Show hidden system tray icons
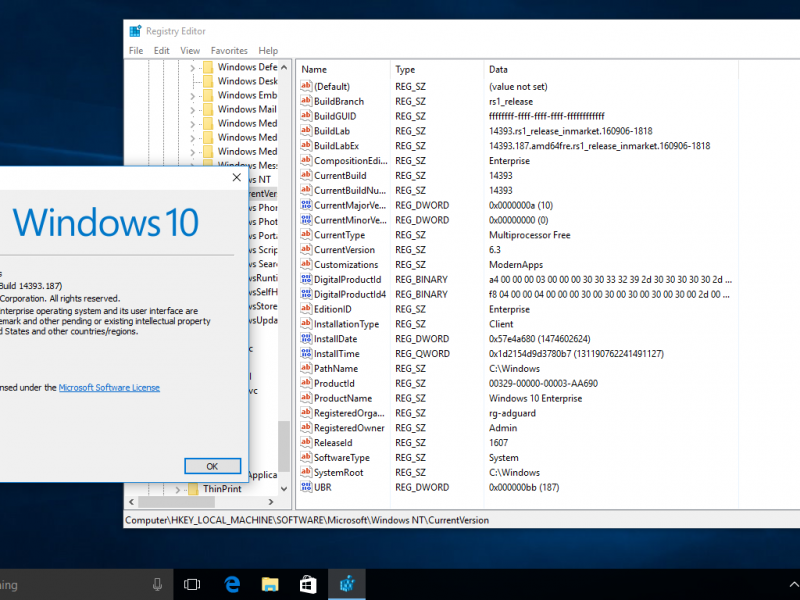The height and width of the screenshot is (600, 800). [x=793, y=585]
